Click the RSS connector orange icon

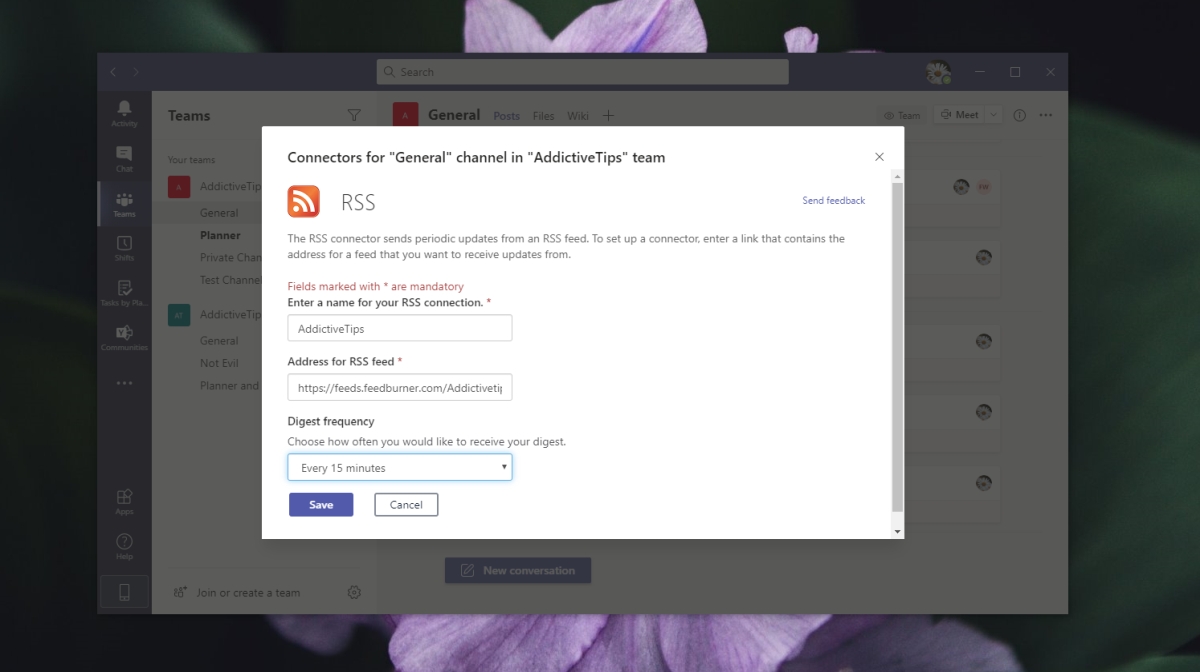click(304, 202)
